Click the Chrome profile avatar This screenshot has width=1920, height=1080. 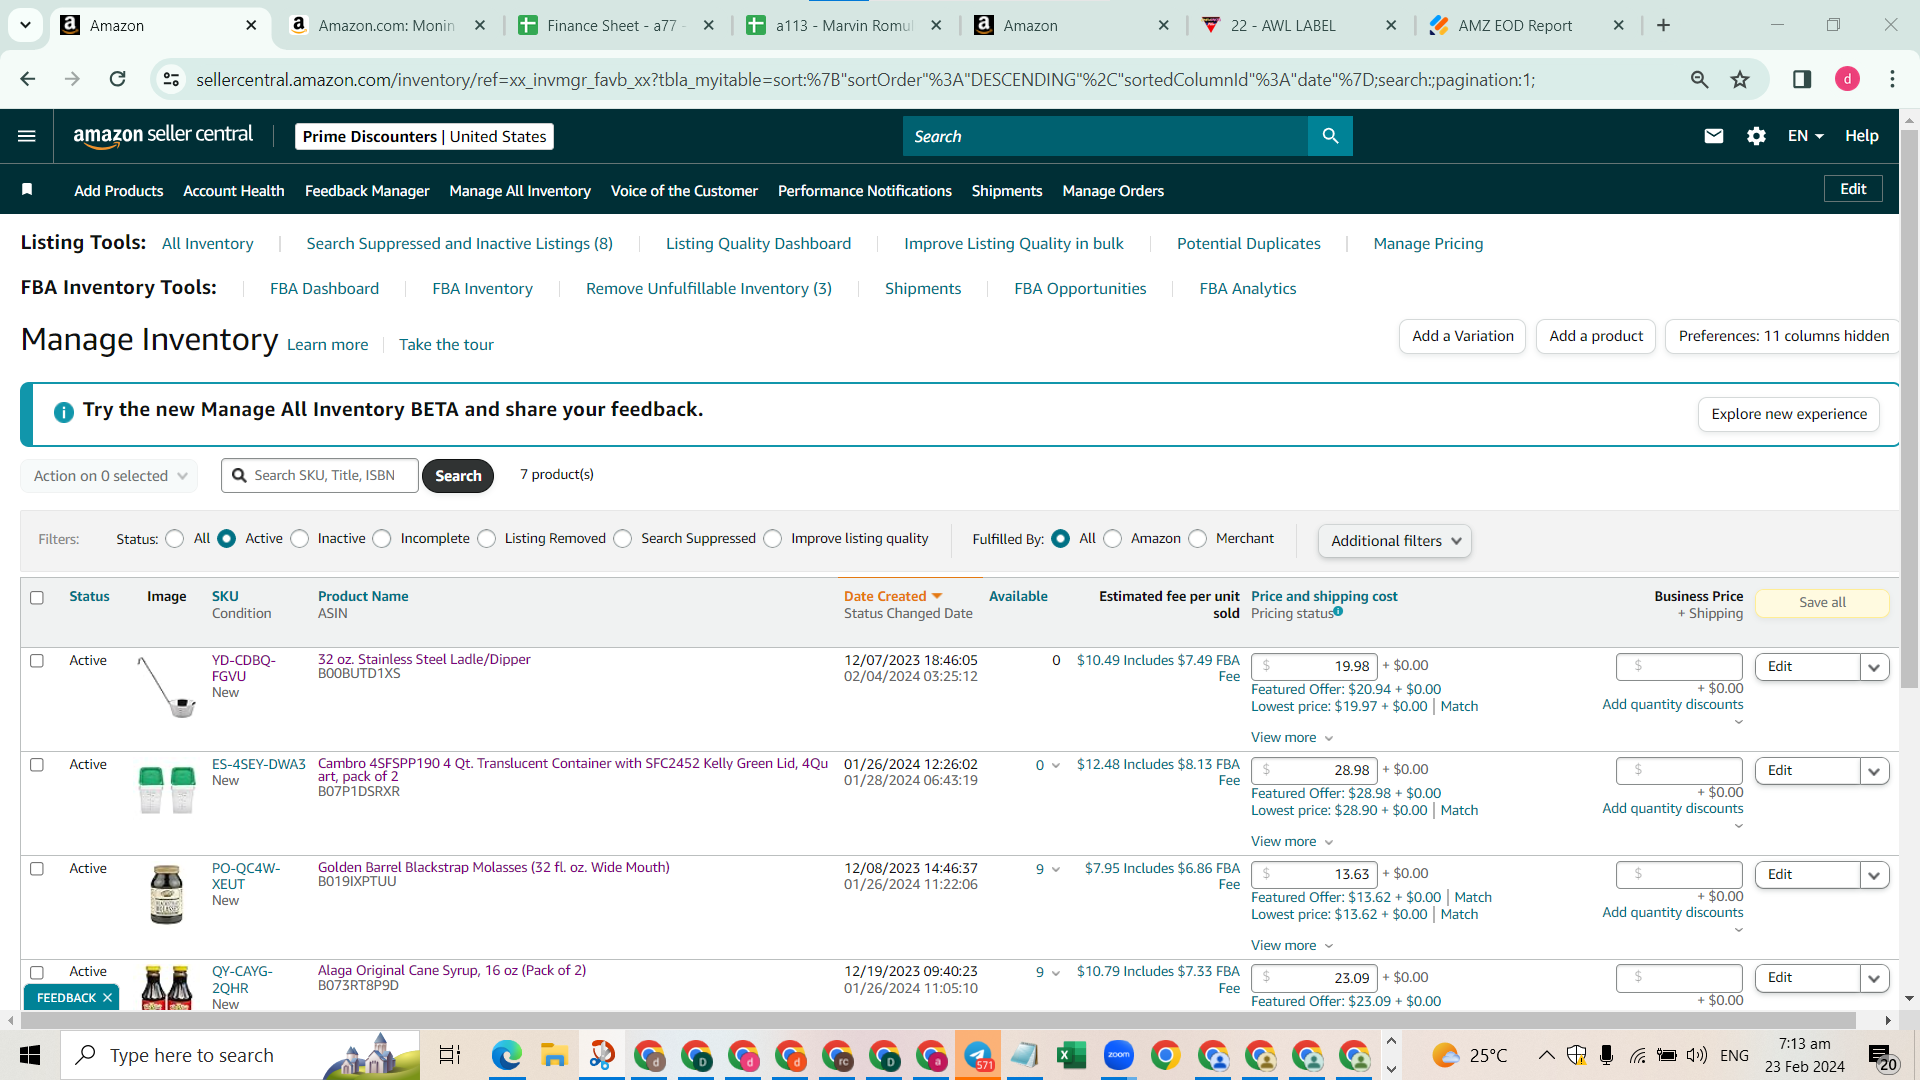point(1847,79)
